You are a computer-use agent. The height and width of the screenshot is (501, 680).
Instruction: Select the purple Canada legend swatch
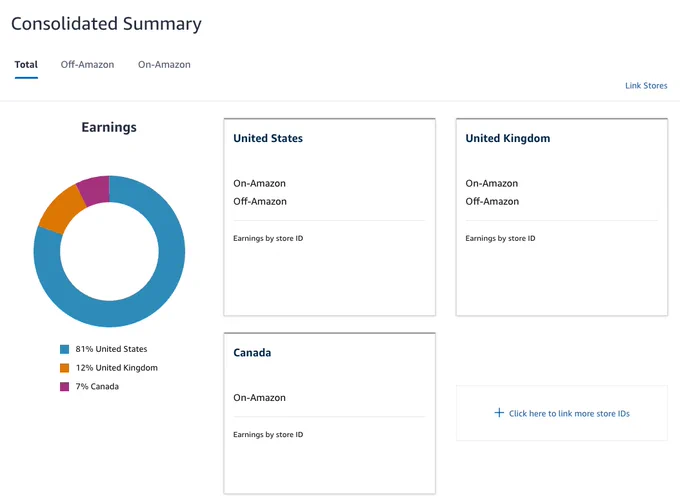tap(65, 386)
